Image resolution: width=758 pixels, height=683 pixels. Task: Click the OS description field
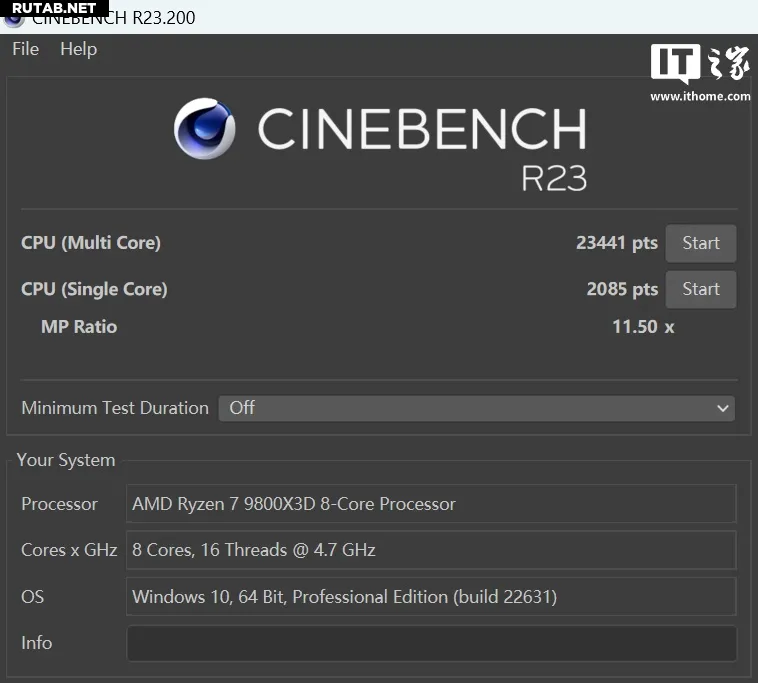(x=431, y=596)
